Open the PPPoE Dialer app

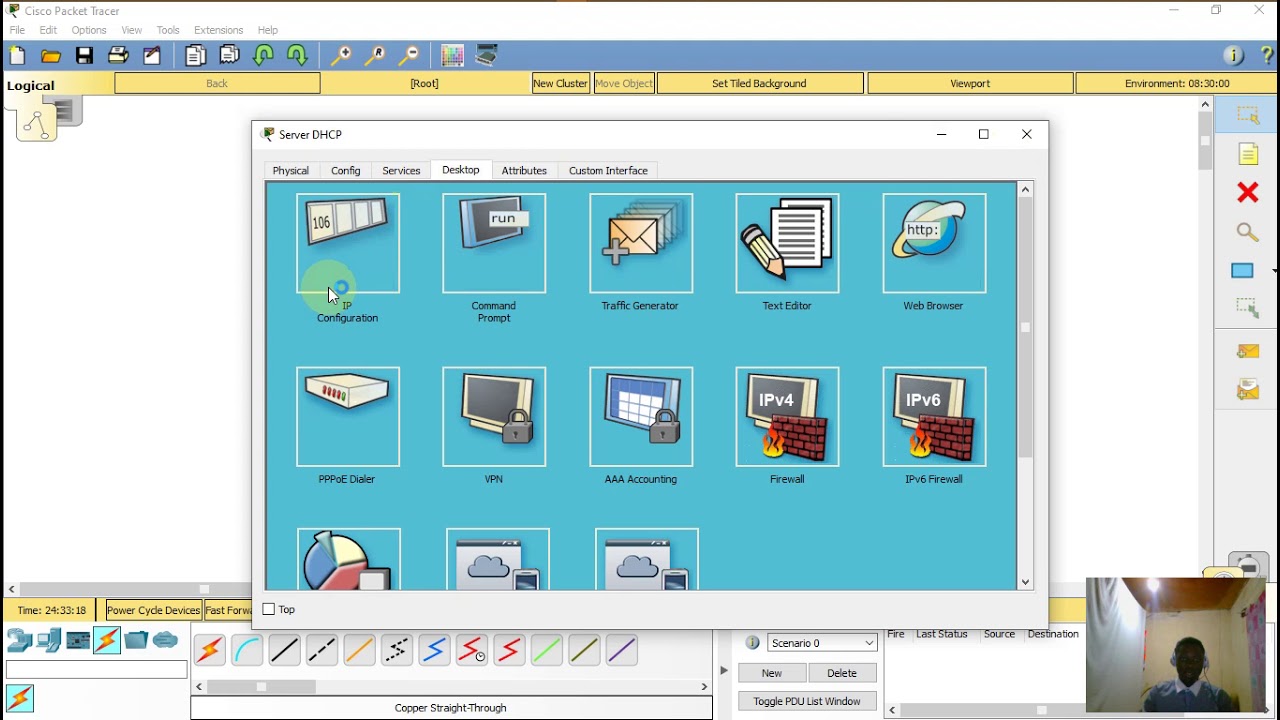pyautogui.click(x=348, y=417)
